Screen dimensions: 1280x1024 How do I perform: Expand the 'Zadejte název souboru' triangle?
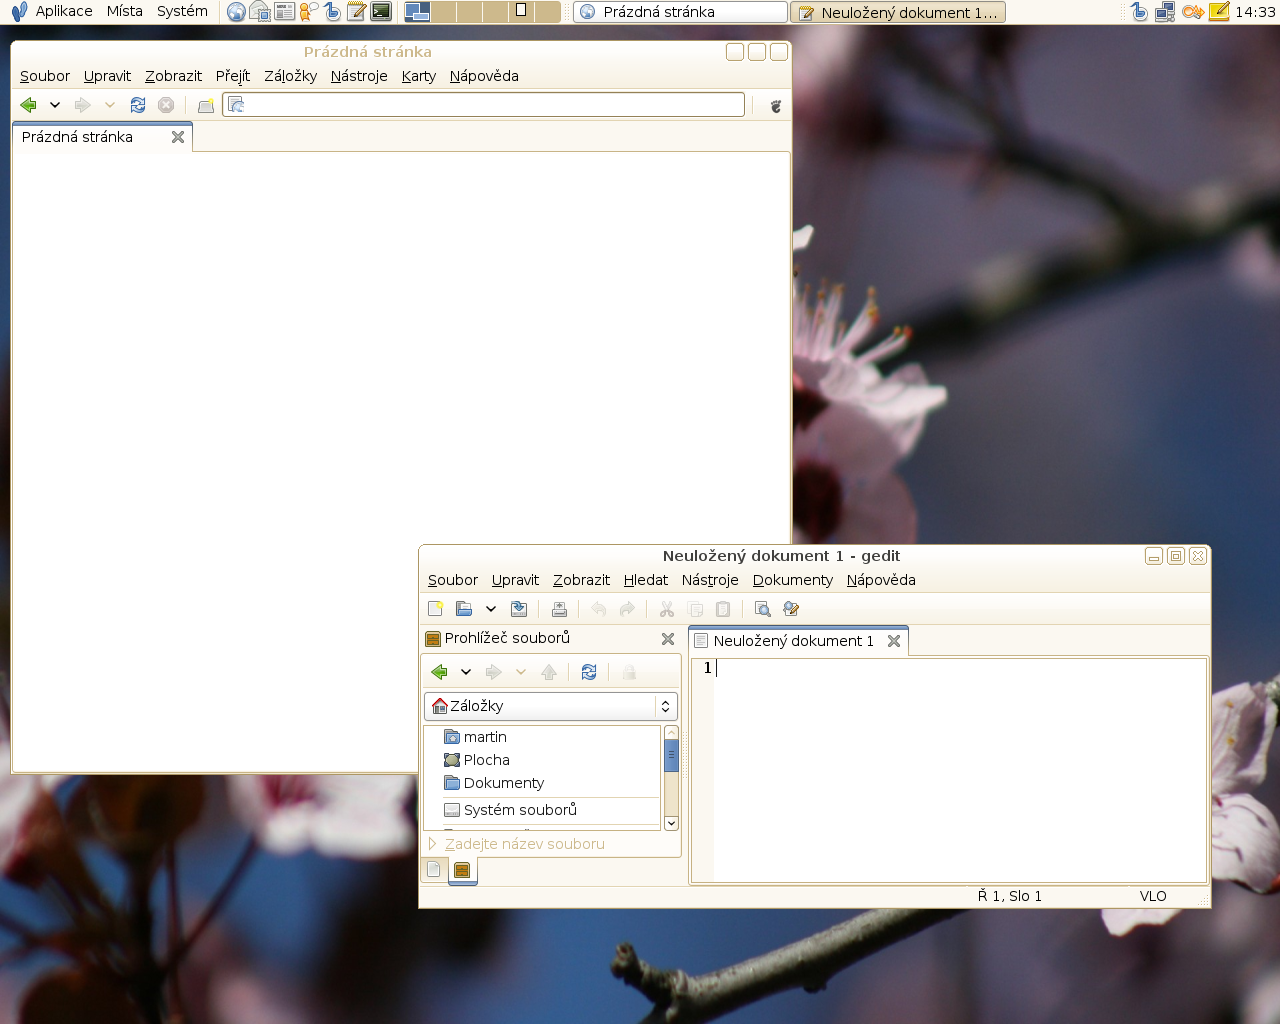(x=432, y=844)
